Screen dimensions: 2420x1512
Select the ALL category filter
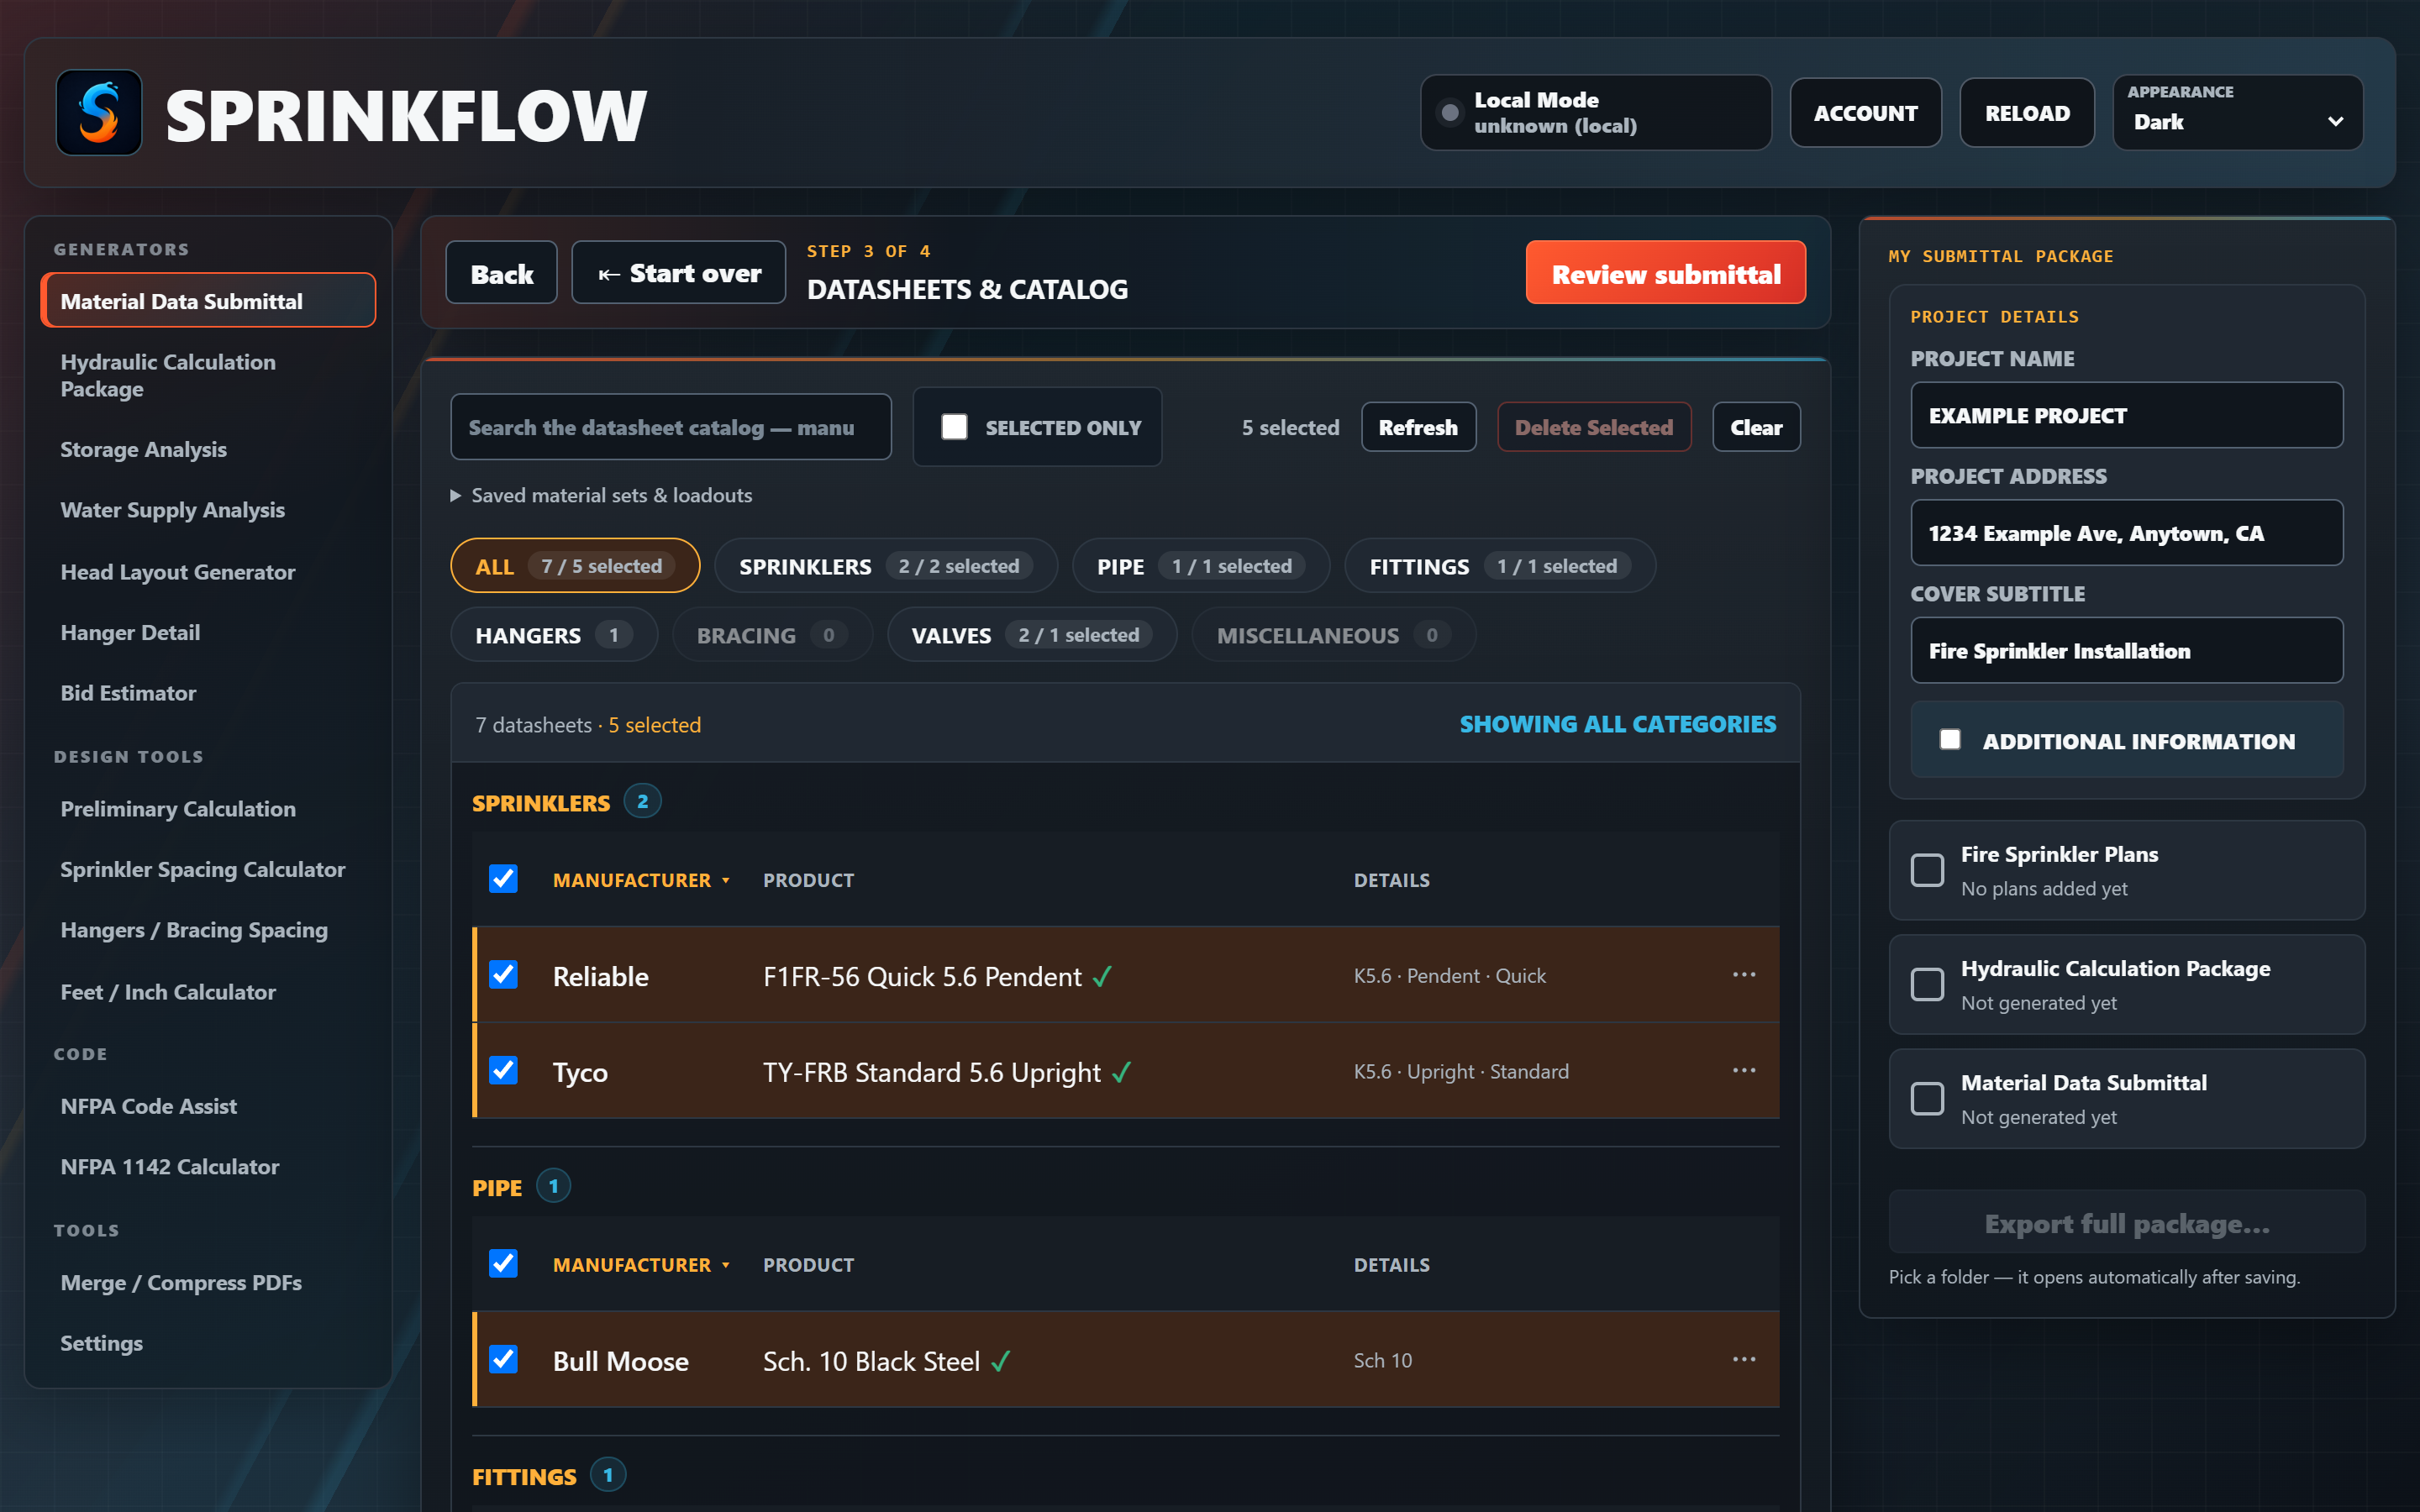[575, 566]
